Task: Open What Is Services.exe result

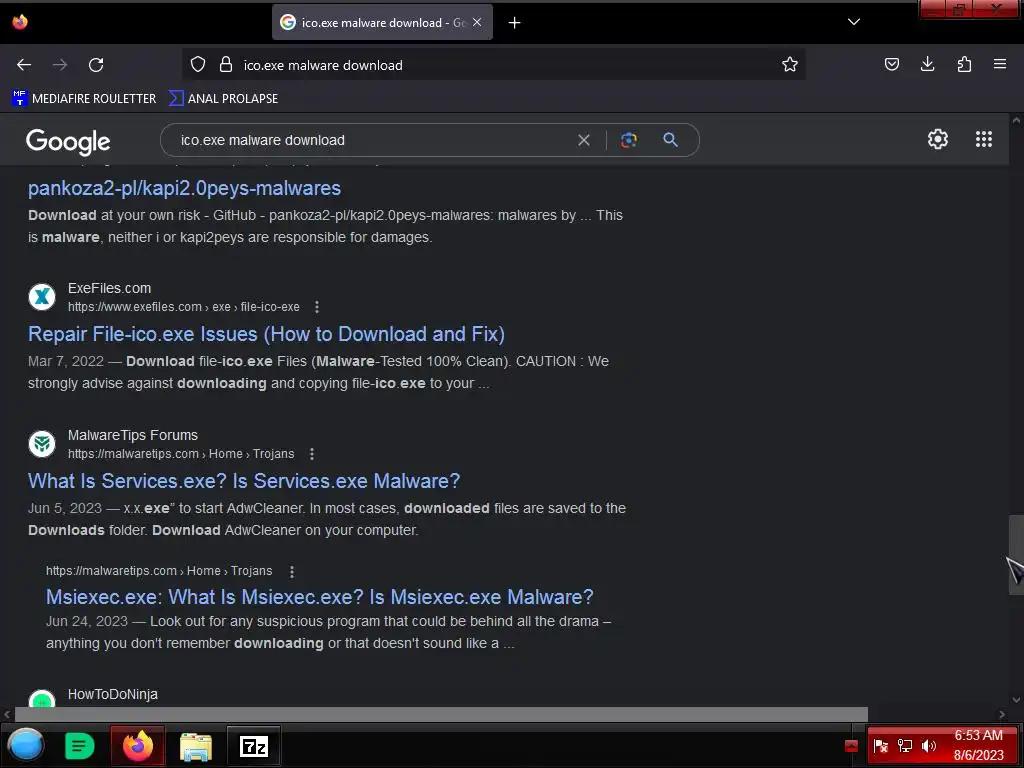Action: click(244, 481)
